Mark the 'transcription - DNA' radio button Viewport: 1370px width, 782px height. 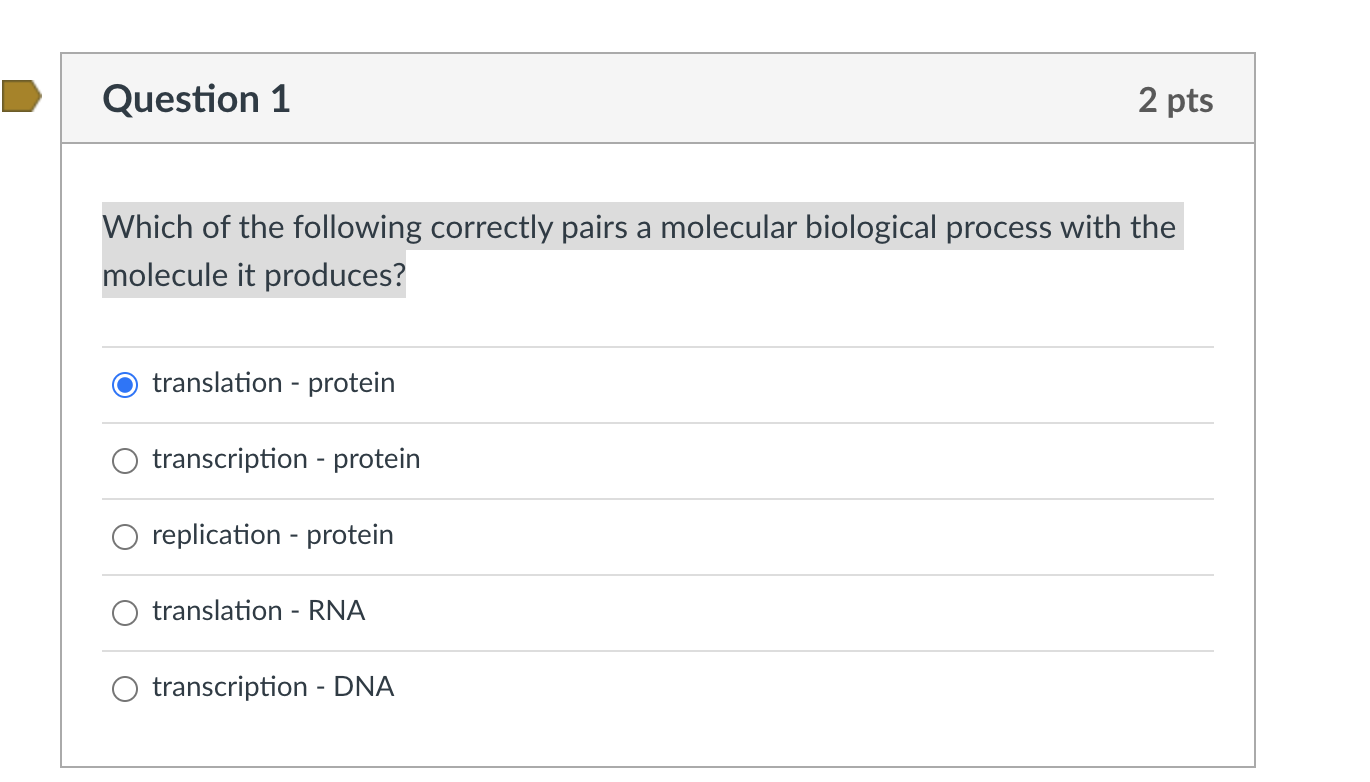(x=125, y=689)
